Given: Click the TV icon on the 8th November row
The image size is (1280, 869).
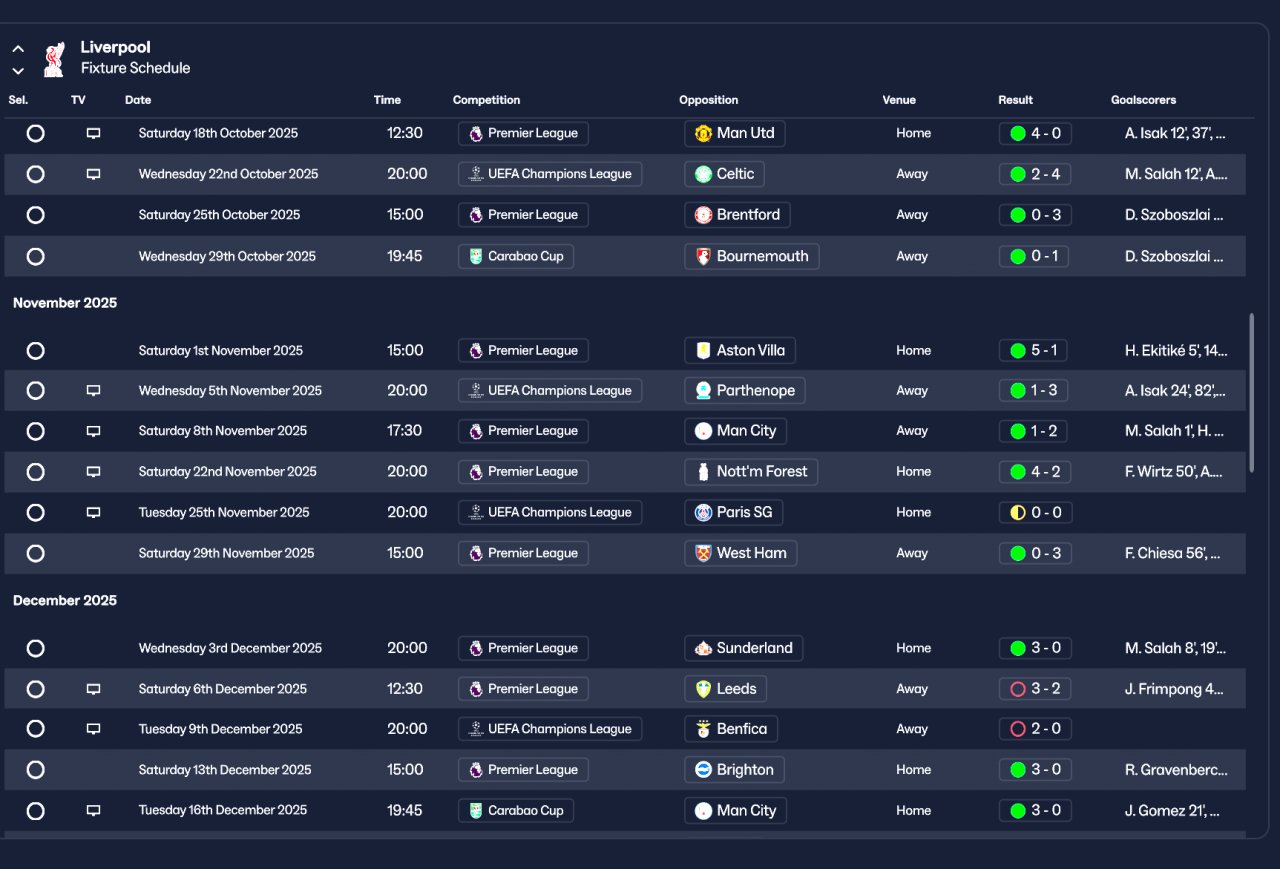Looking at the screenshot, I should point(93,431).
